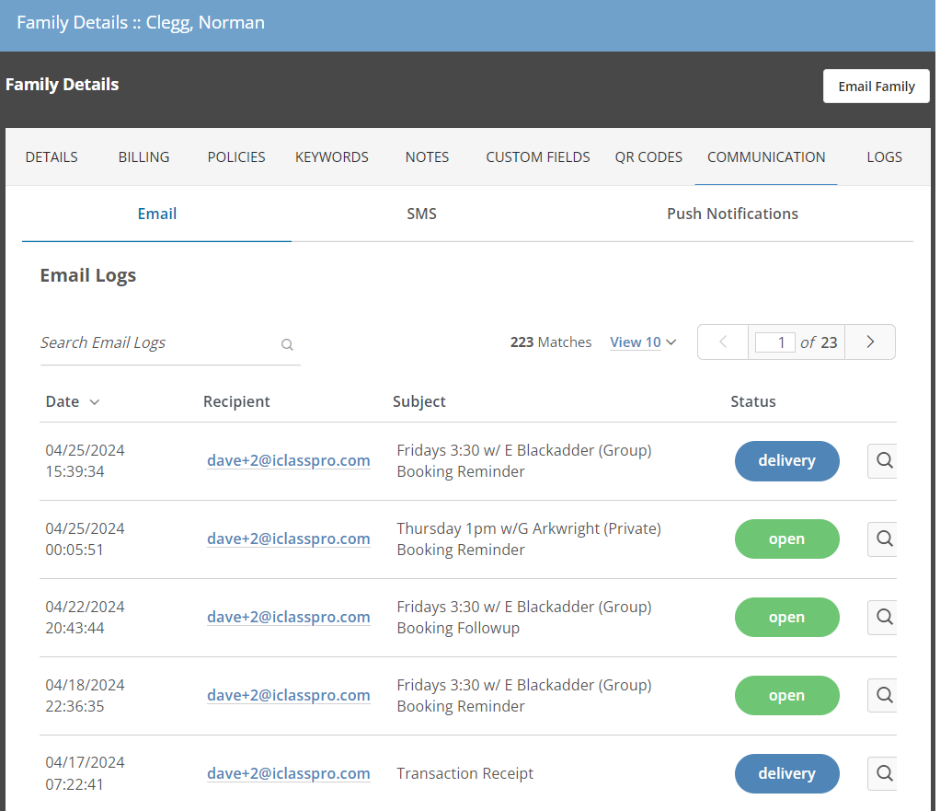This screenshot has height=811, width=936.
Task: Open the View 10 results dropdown
Action: (643, 343)
